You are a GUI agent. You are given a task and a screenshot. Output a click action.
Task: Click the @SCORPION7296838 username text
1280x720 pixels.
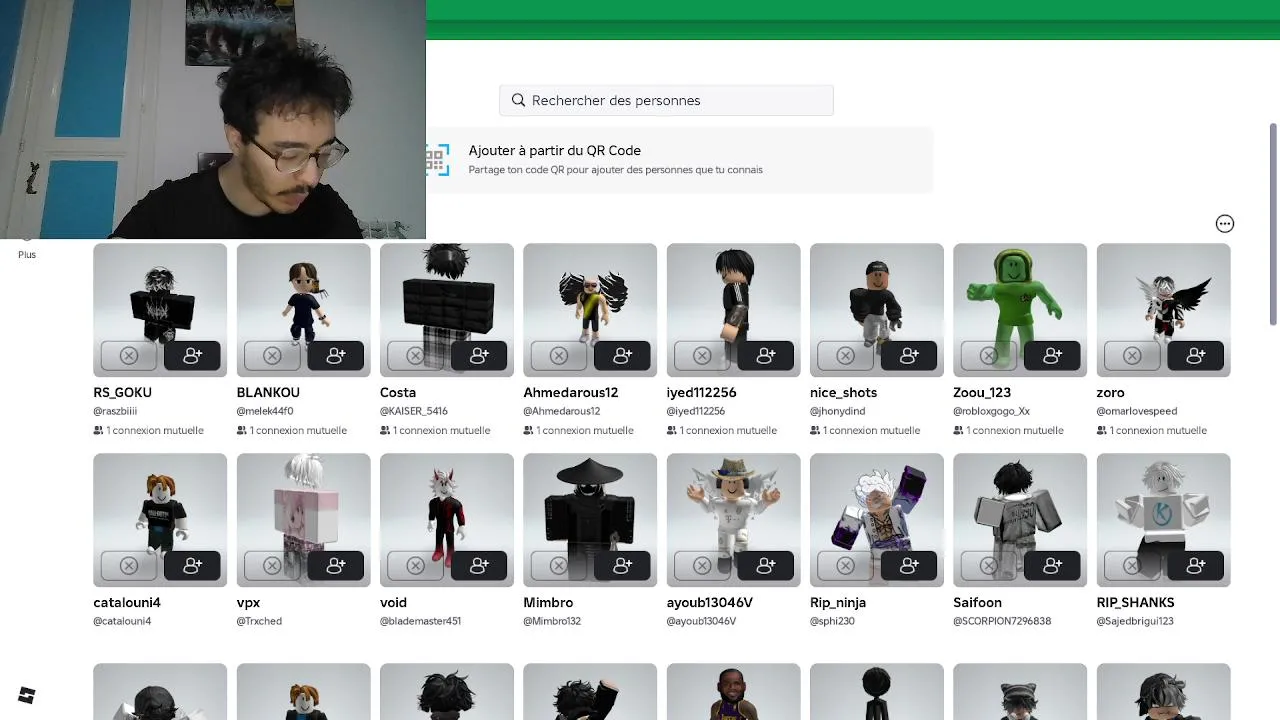click(1002, 621)
